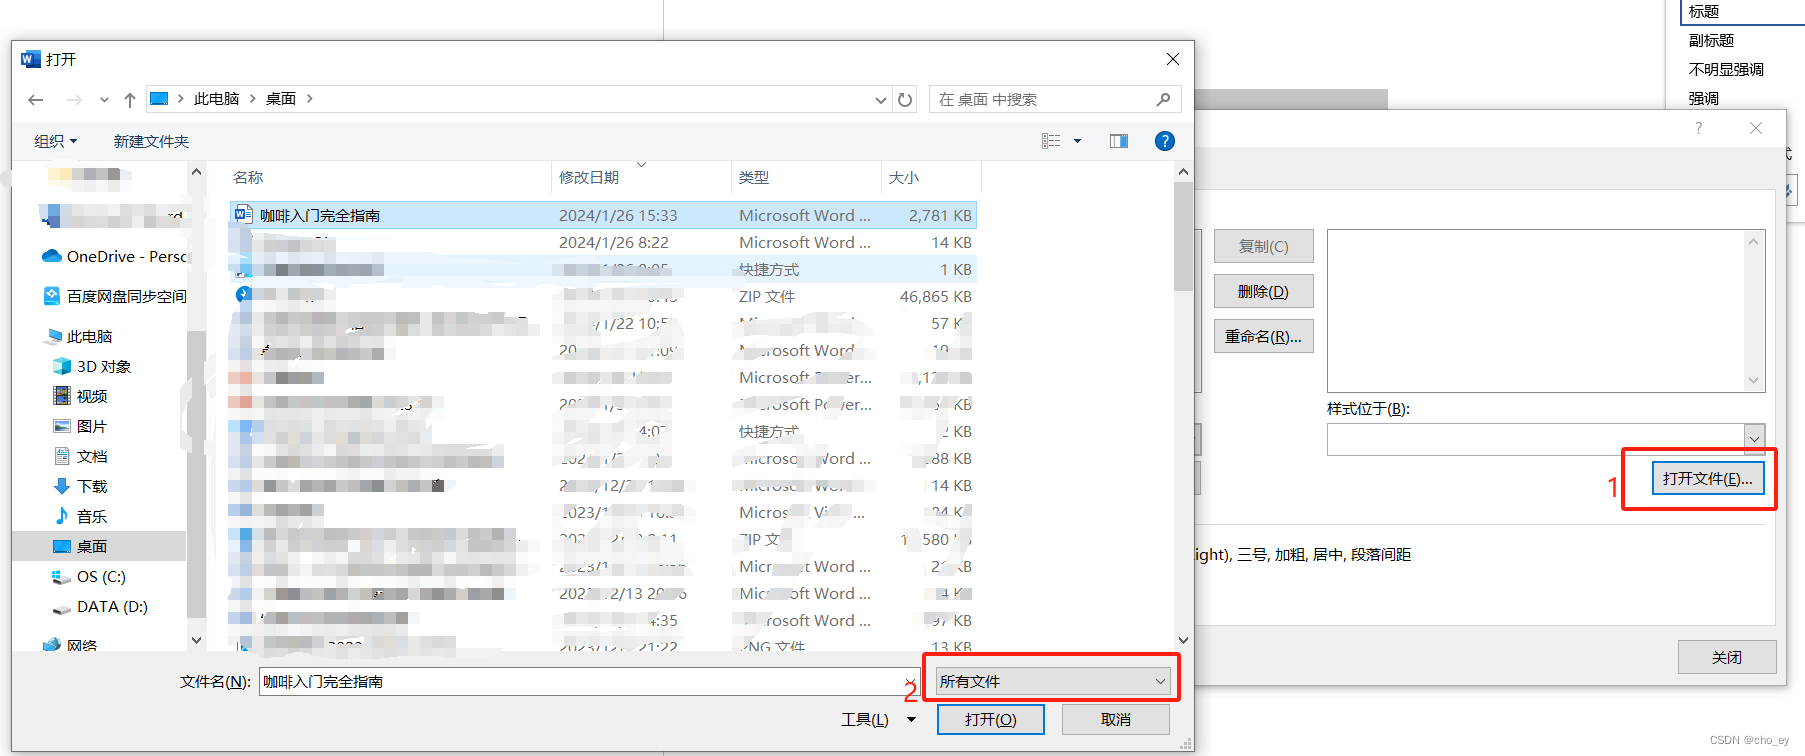The image size is (1805, 756).
Task: Click the OS (C:) drive icon
Action: pyautogui.click(x=62, y=576)
